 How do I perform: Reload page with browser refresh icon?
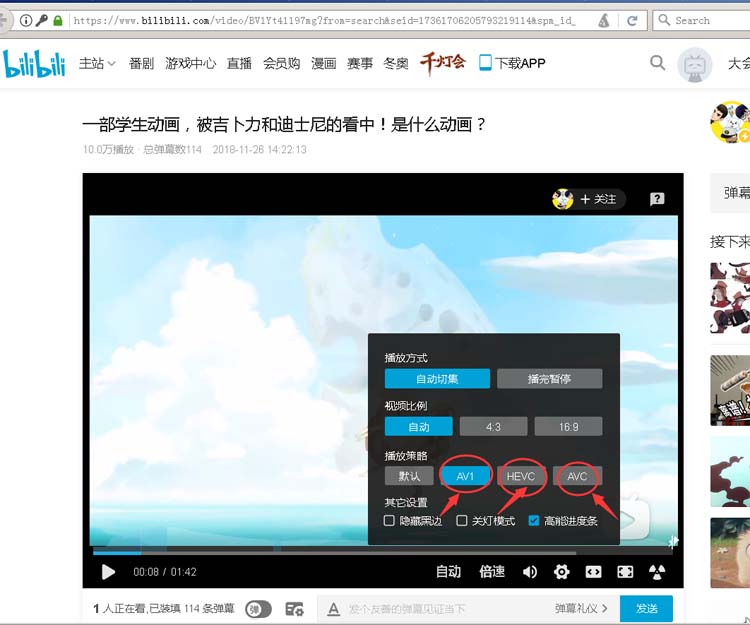[632, 20]
